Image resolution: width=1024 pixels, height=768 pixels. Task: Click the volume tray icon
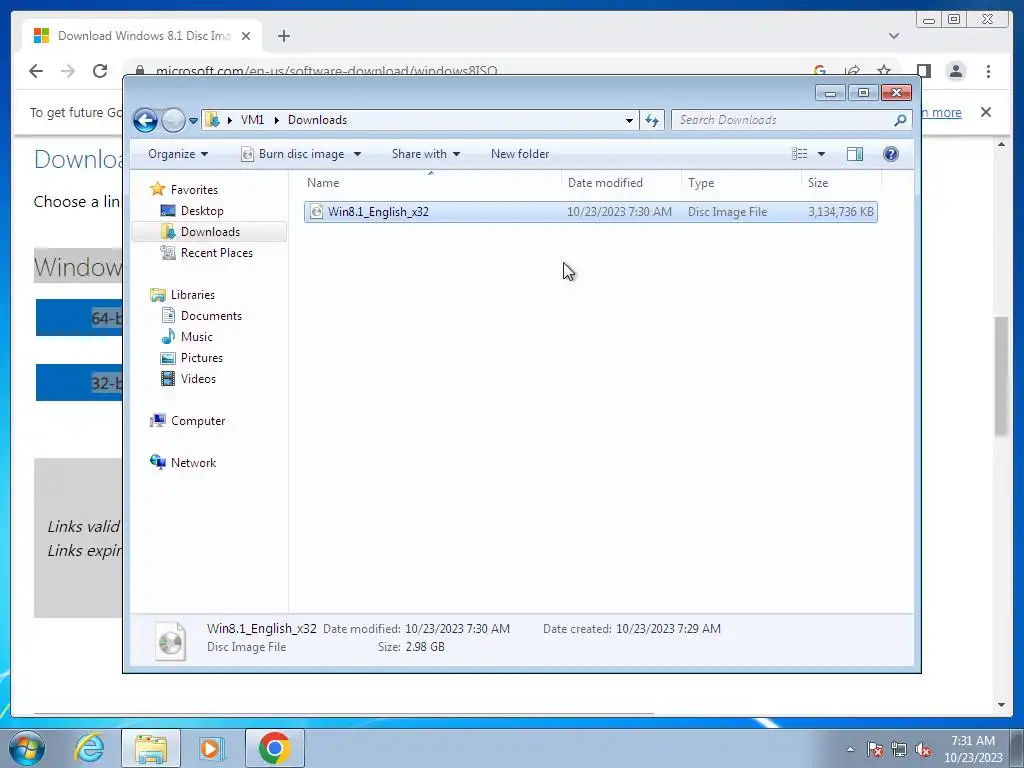(x=923, y=749)
